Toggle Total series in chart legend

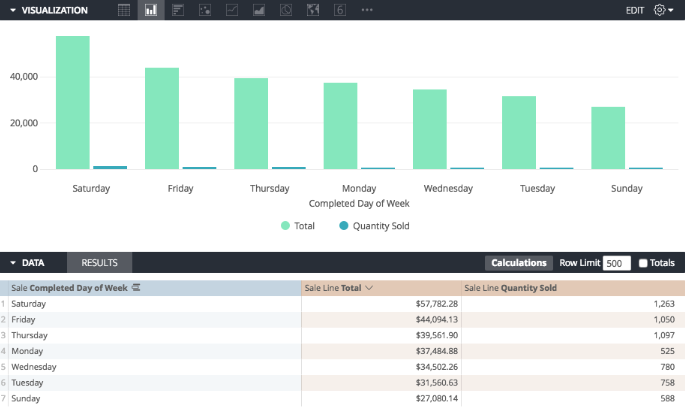(298, 226)
